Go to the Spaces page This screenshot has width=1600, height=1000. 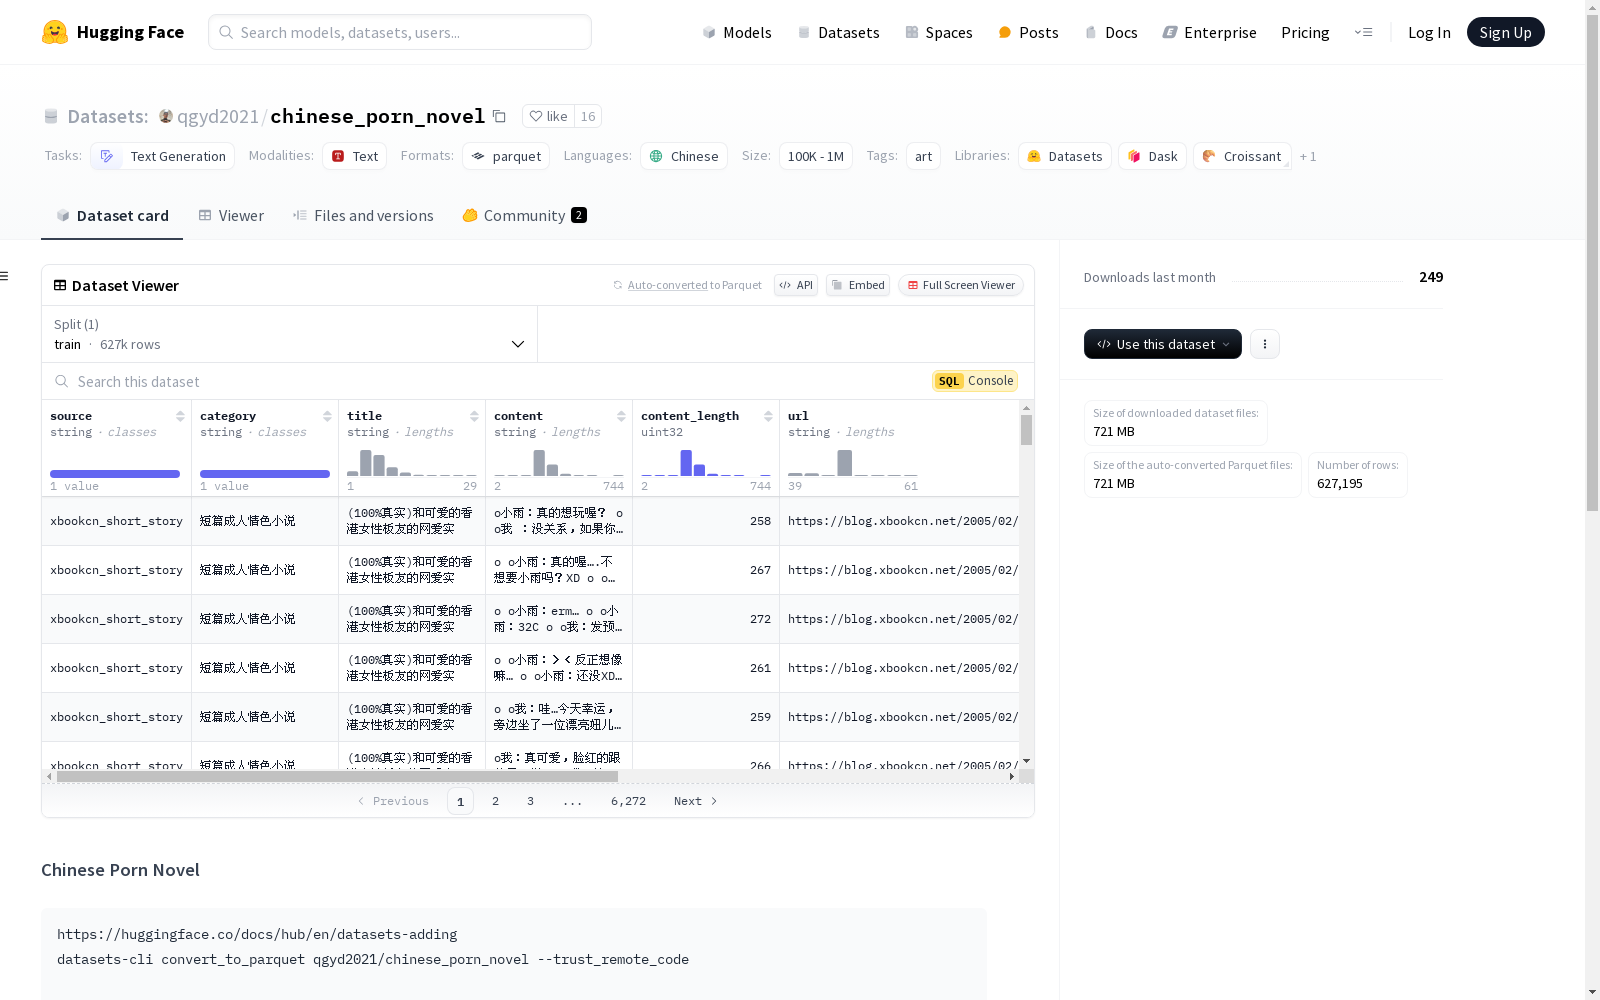tap(939, 32)
